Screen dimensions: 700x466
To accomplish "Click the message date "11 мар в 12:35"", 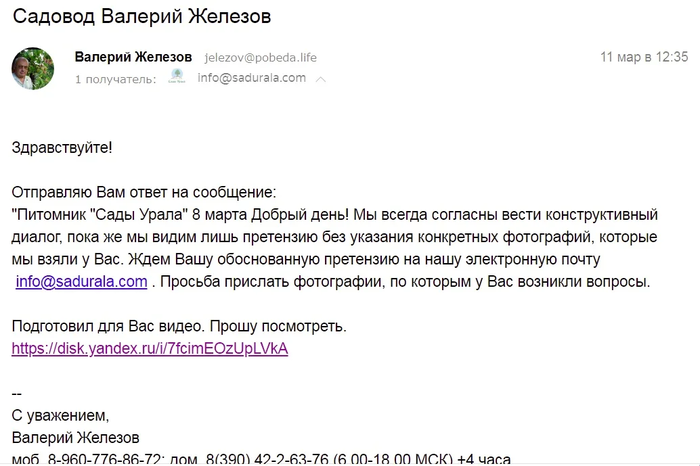I will pos(644,56).
